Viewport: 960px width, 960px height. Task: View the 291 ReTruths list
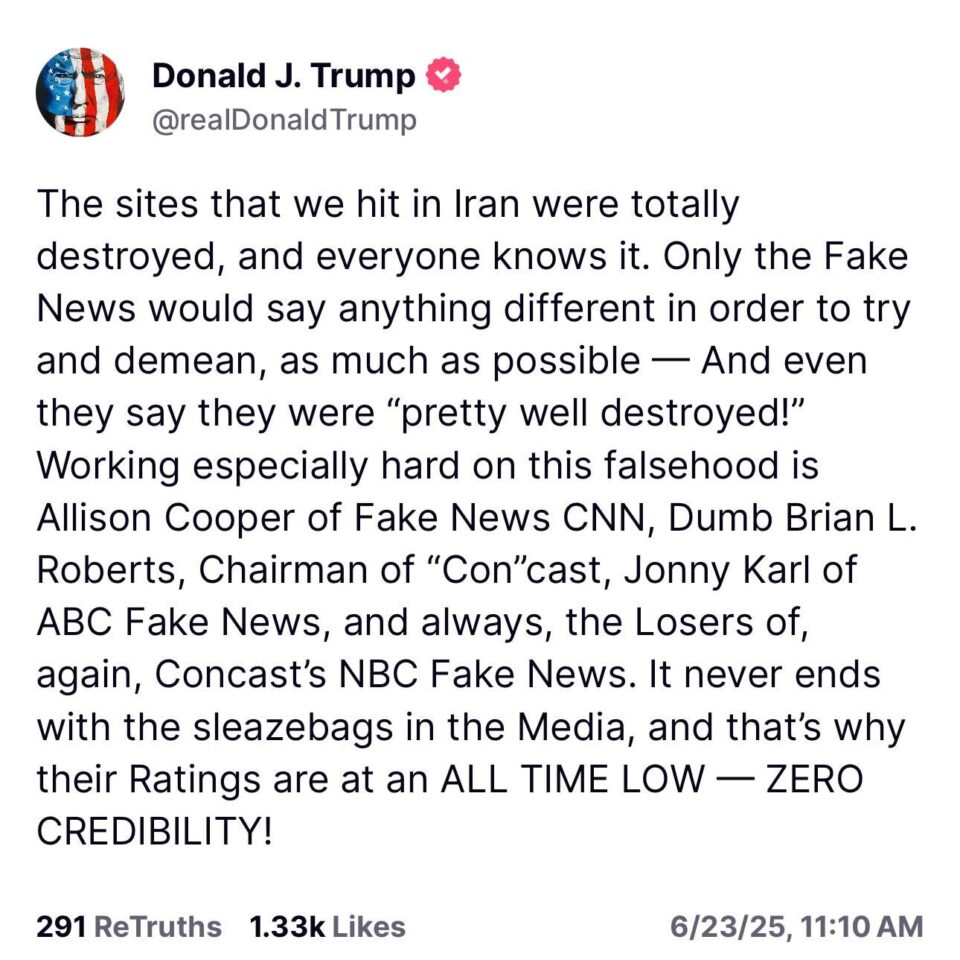tap(129, 926)
